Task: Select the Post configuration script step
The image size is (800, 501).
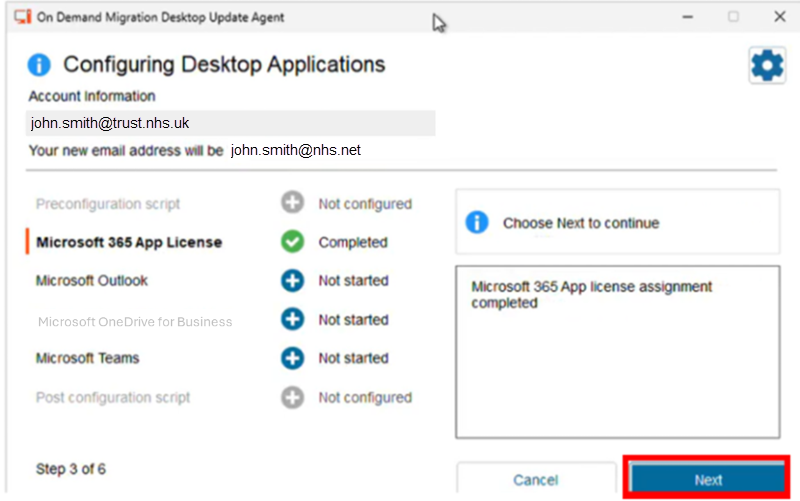Action: pos(113,397)
